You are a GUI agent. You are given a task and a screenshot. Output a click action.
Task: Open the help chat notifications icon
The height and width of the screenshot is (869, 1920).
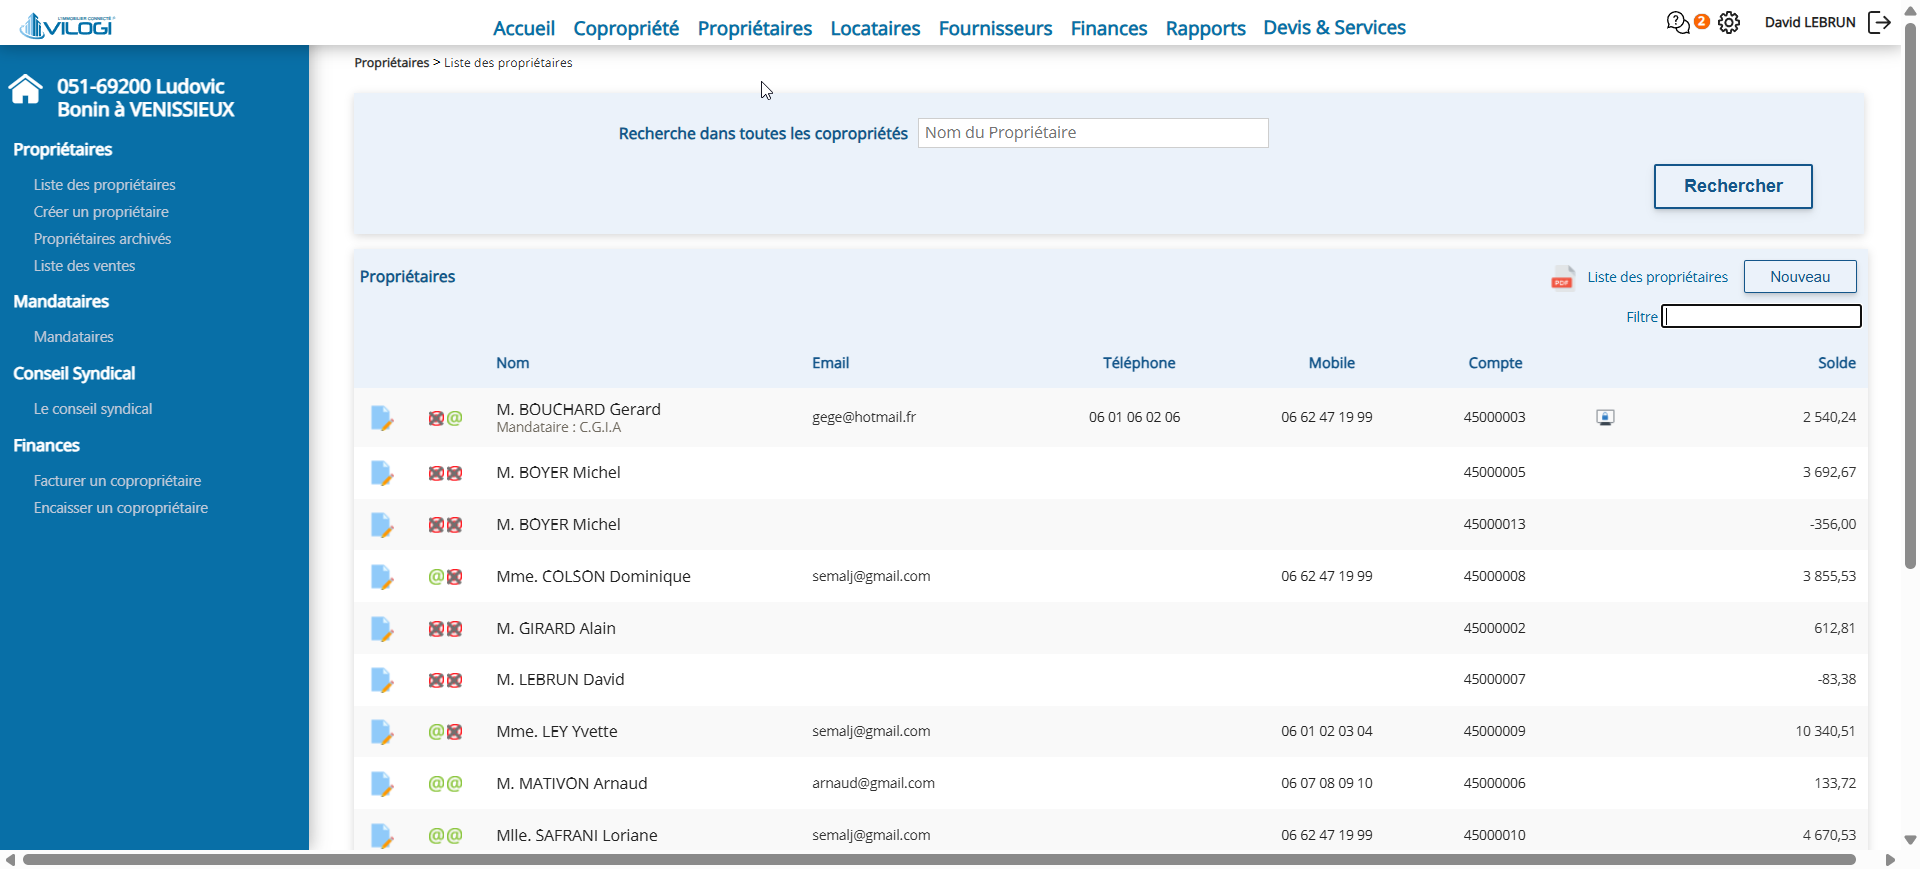pyautogui.click(x=1678, y=22)
